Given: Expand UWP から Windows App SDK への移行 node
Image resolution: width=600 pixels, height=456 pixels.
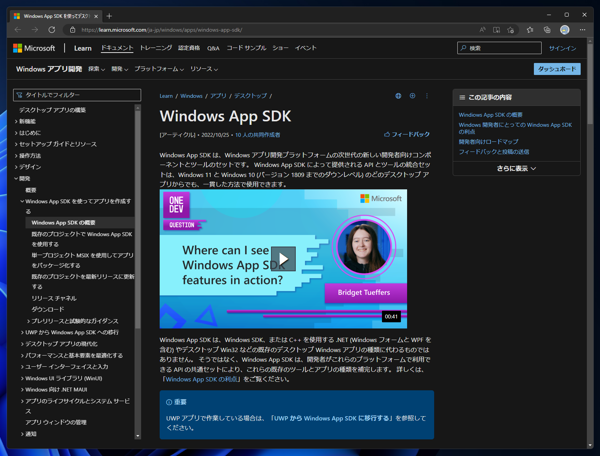Looking at the screenshot, I should [23, 332].
